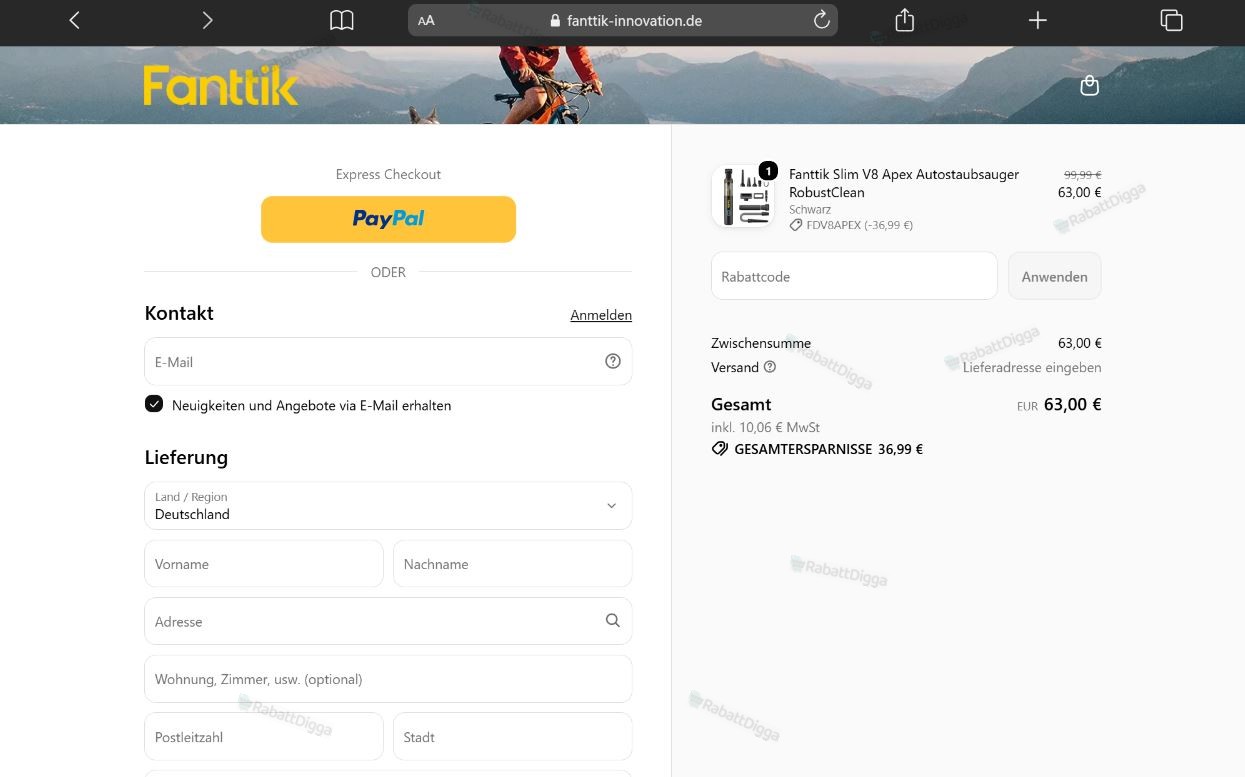This screenshot has width=1245, height=777.
Task: Pay with the PayPal express button
Action: coord(388,219)
